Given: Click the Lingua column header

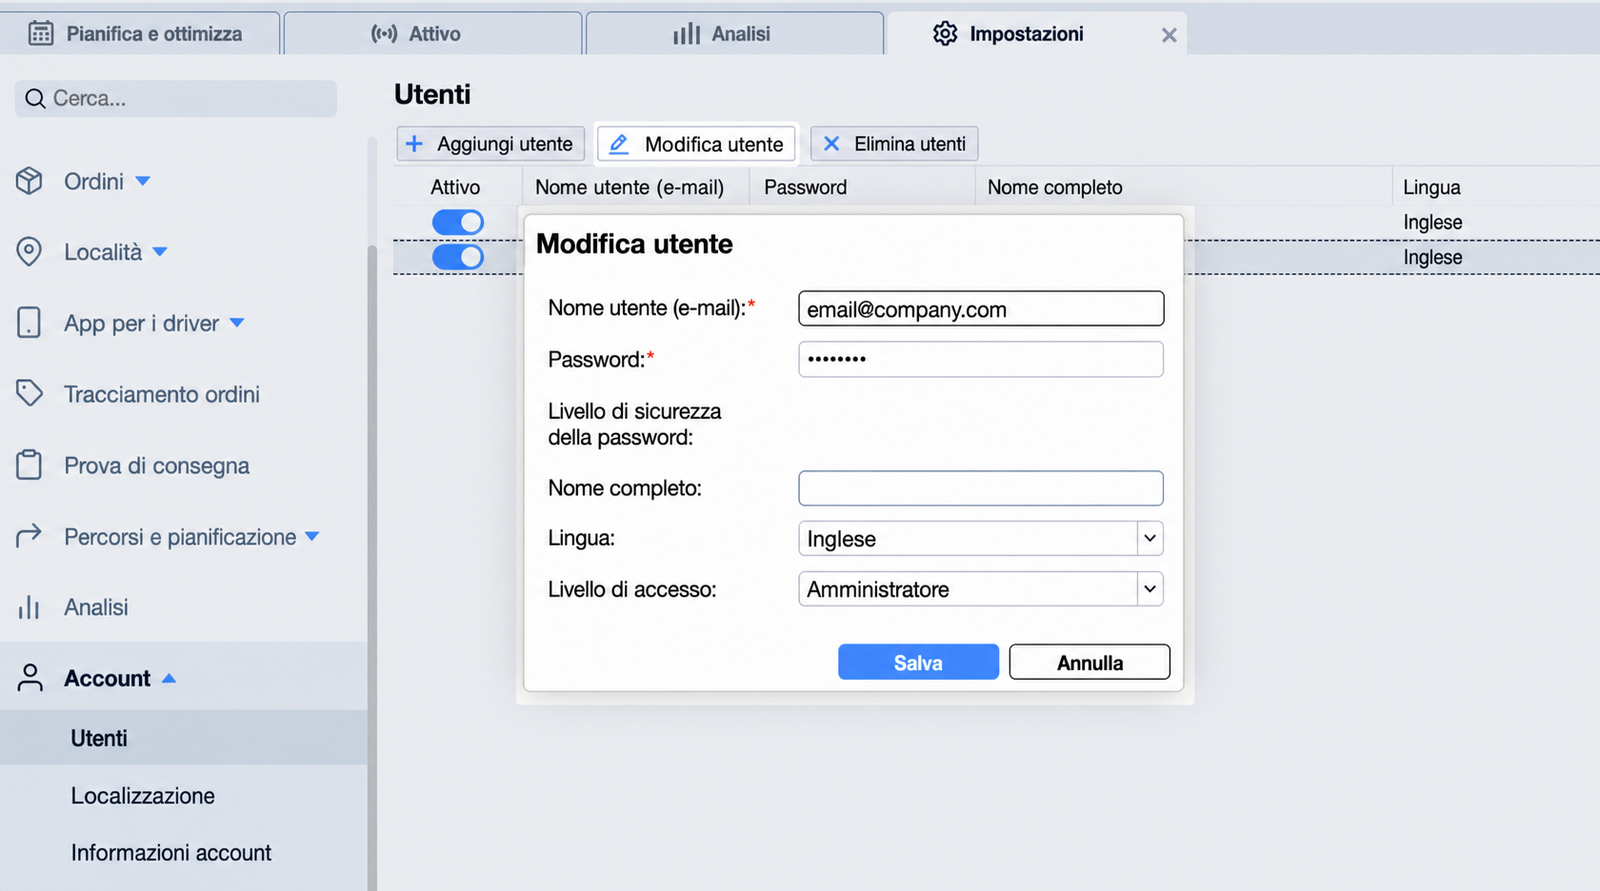Looking at the screenshot, I should 1431,187.
